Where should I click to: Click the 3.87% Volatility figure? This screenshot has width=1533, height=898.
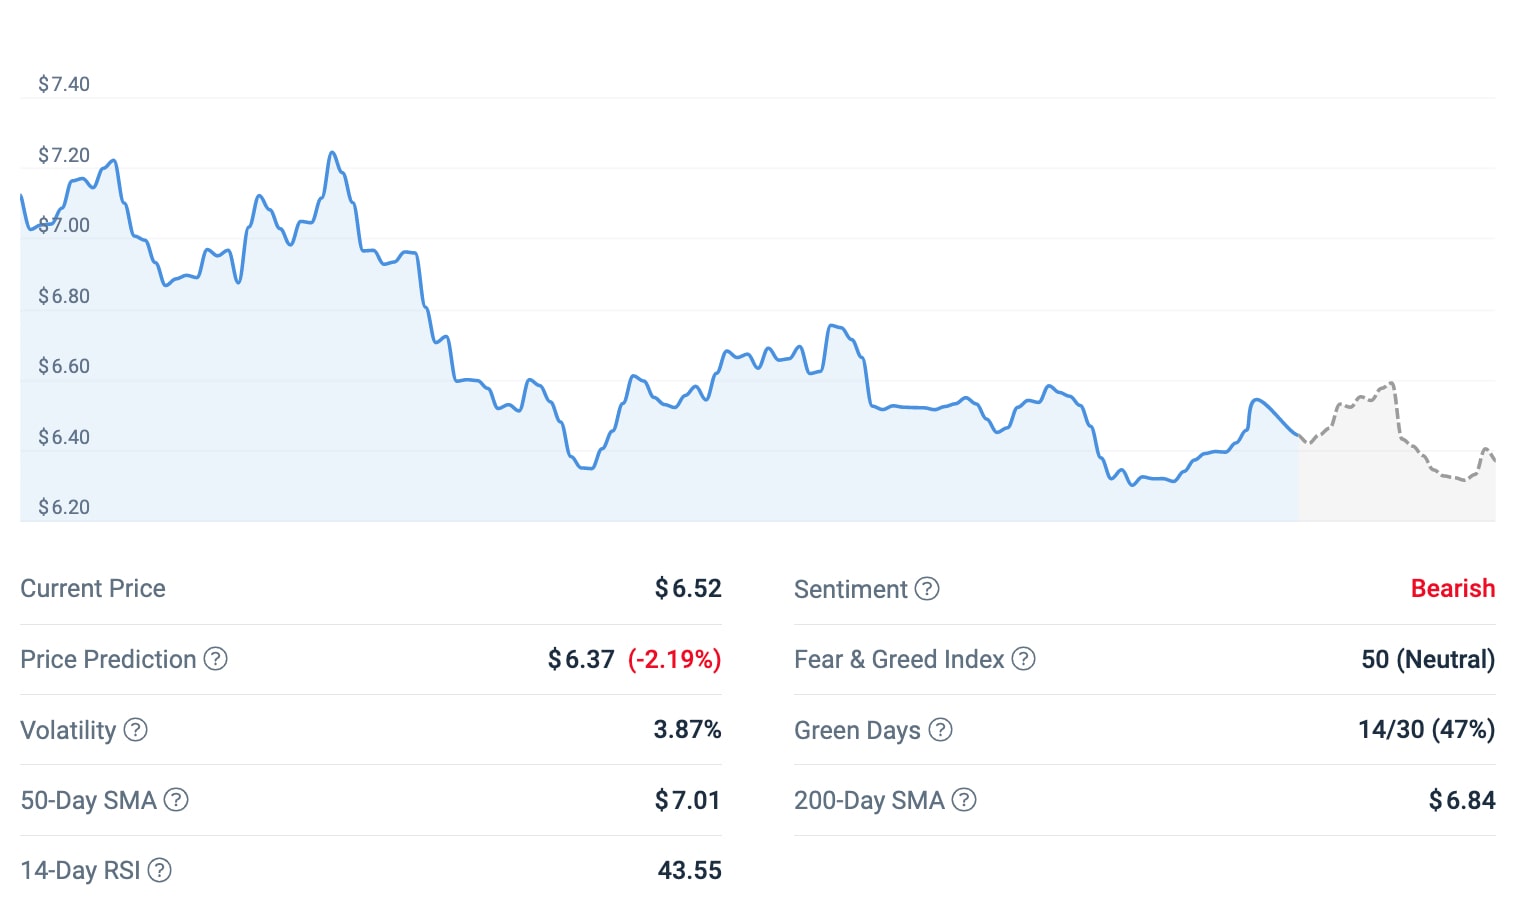click(x=687, y=730)
